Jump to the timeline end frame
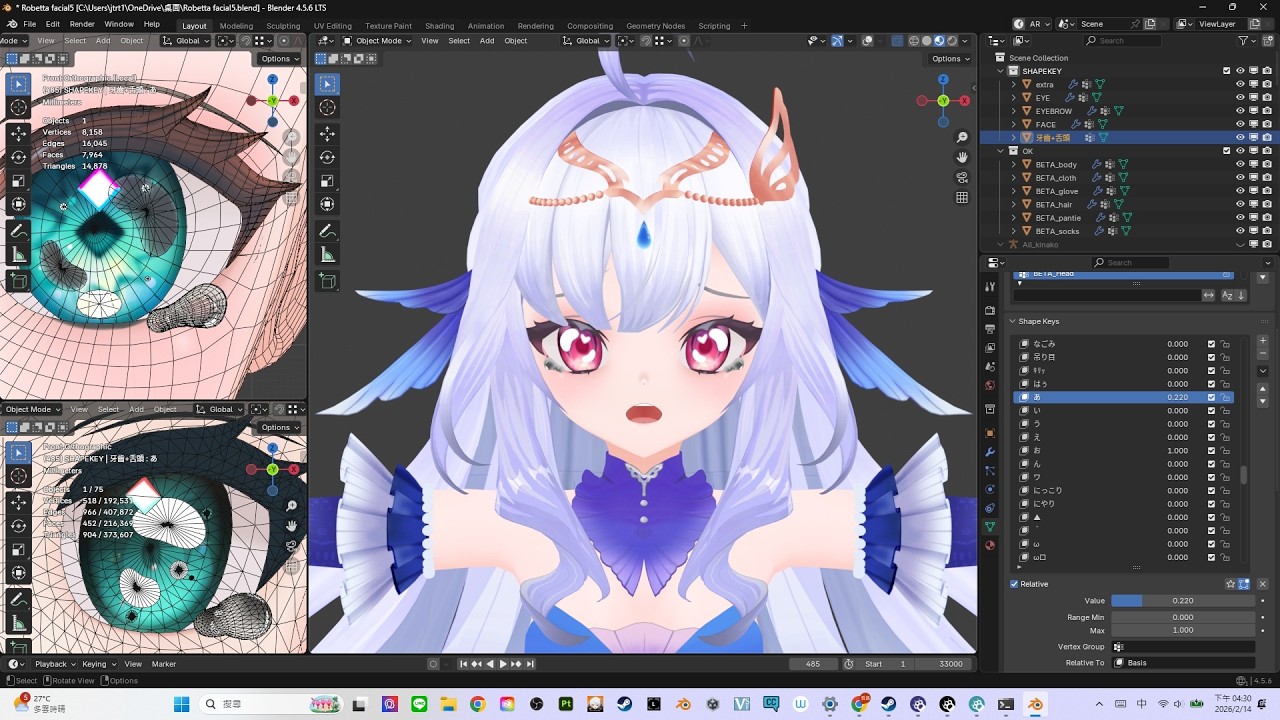Screen dimensions: 1280x720 [x=530, y=664]
